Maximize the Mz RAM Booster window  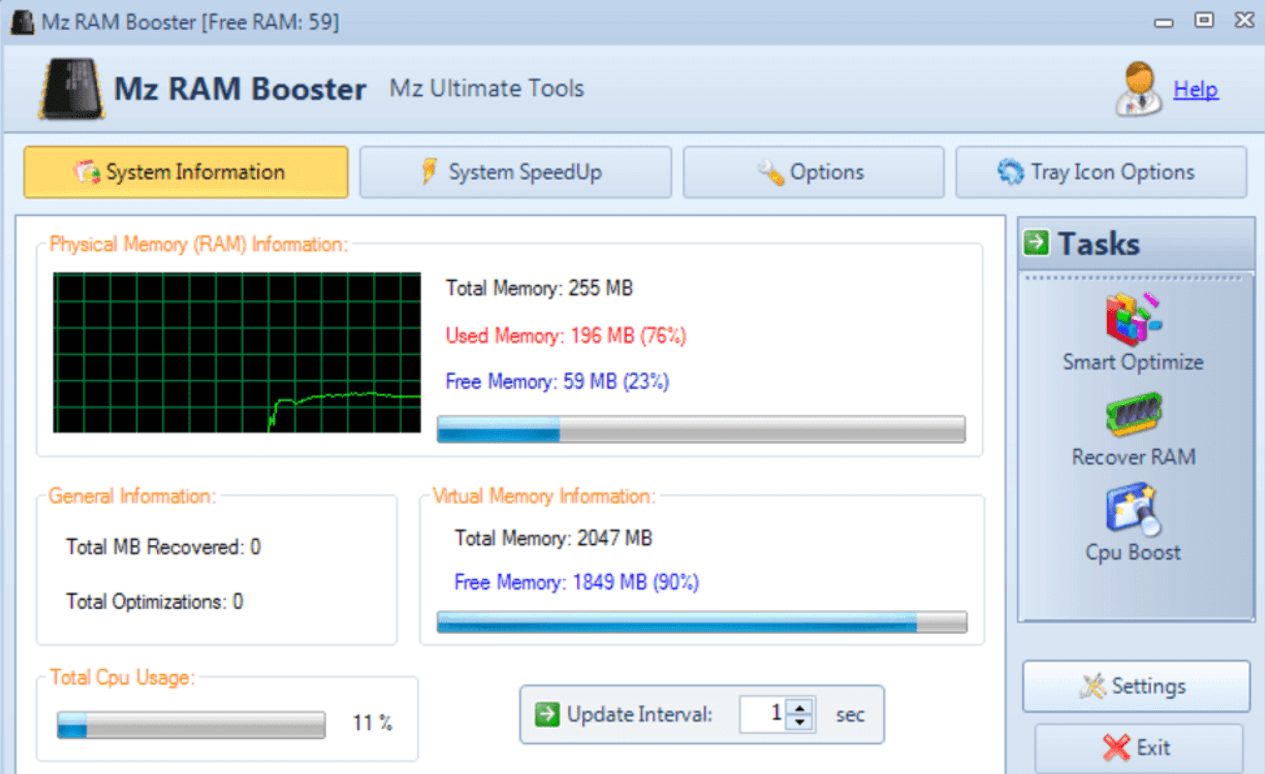[x=1204, y=20]
